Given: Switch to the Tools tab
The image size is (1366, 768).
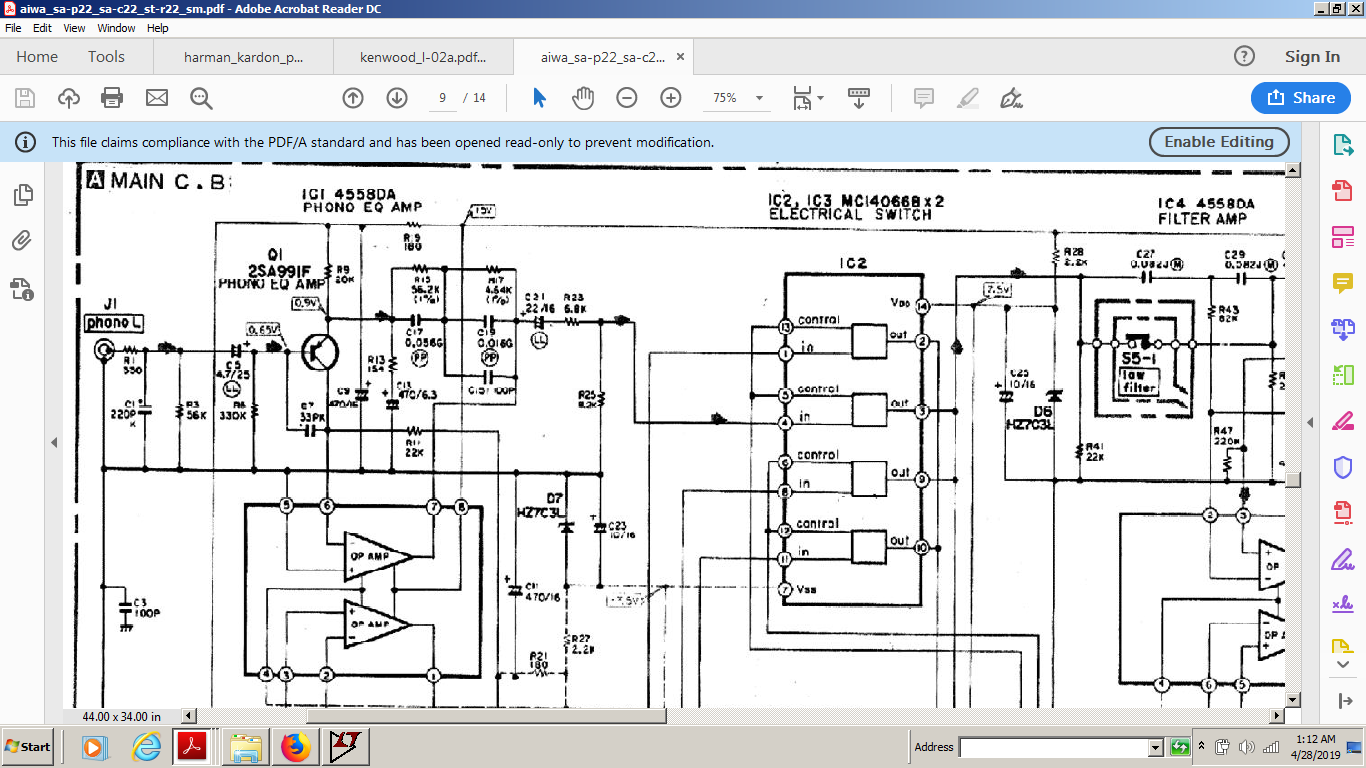Looking at the screenshot, I should (106, 57).
